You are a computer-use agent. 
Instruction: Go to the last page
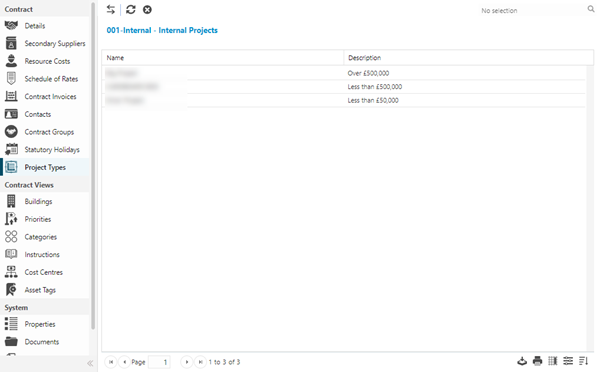(x=200, y=362)
